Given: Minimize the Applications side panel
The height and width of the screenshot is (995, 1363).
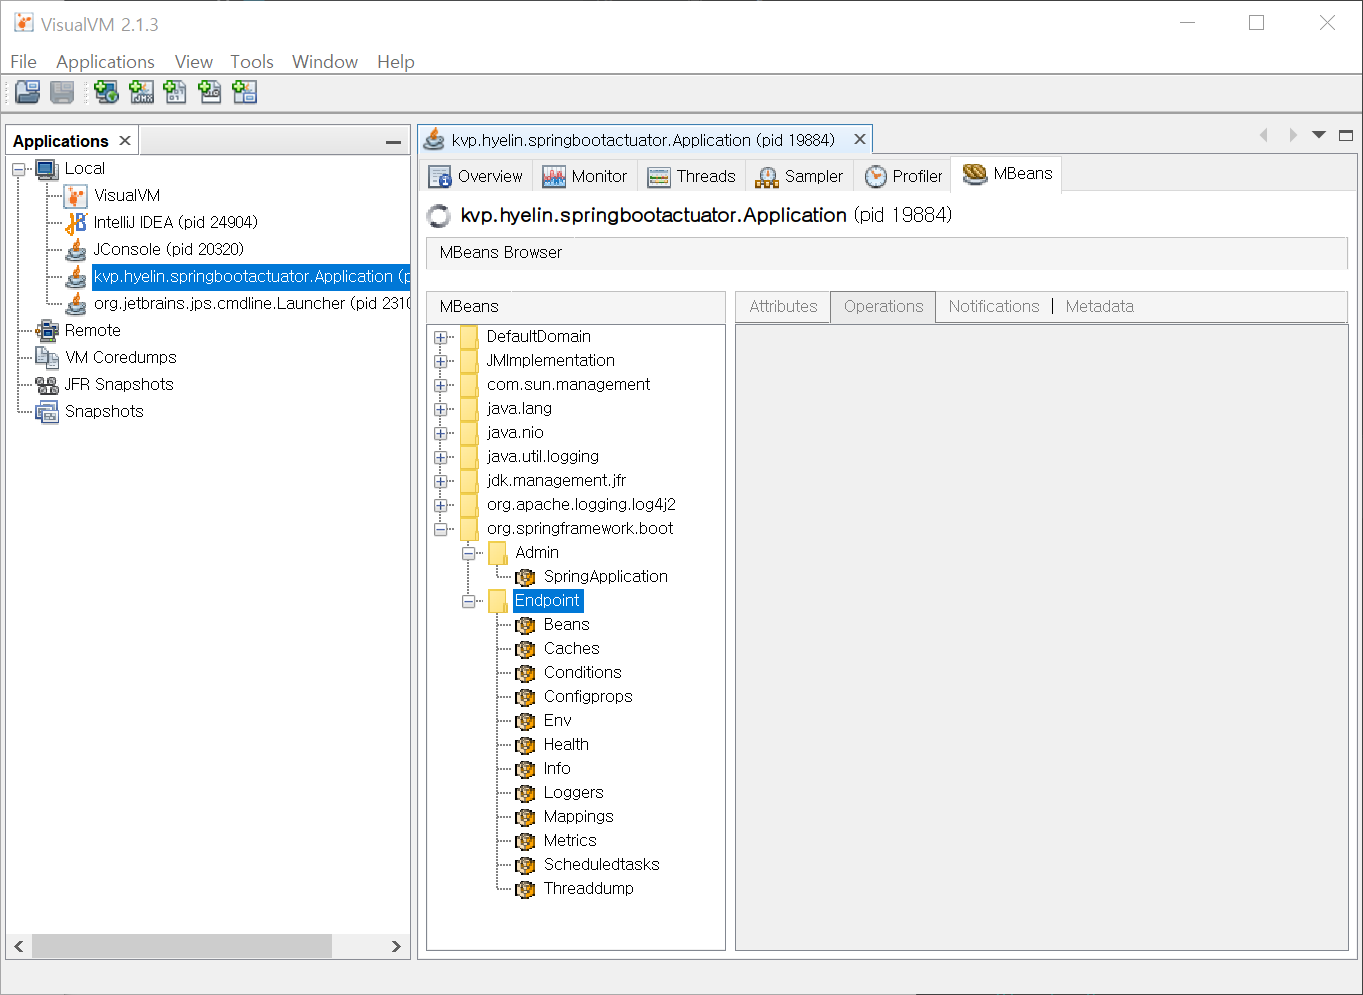Looking at the screenshot, I should click(393, 142).
